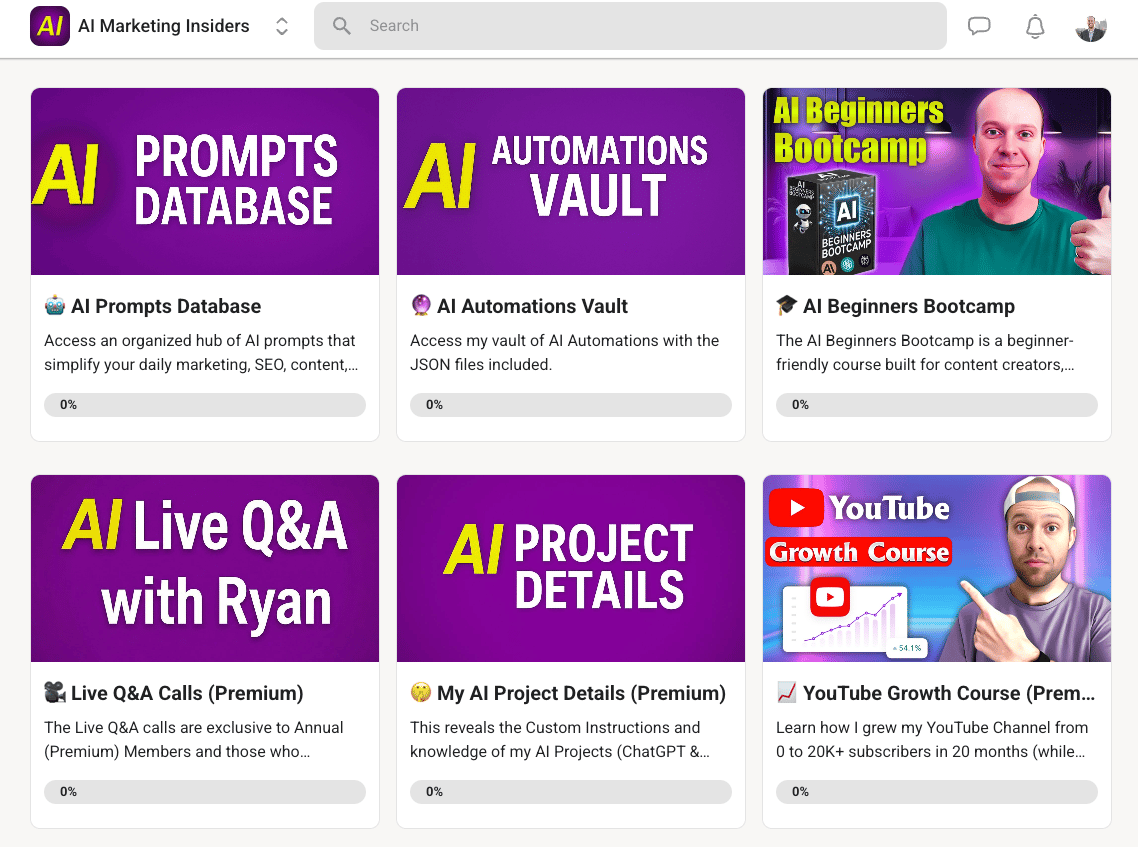The width and height of the screenshot is (1138, 847).
Task: Select the YouTube Growth Course thumbnail image
Action: pyautogui.click(x=936, y=568)
